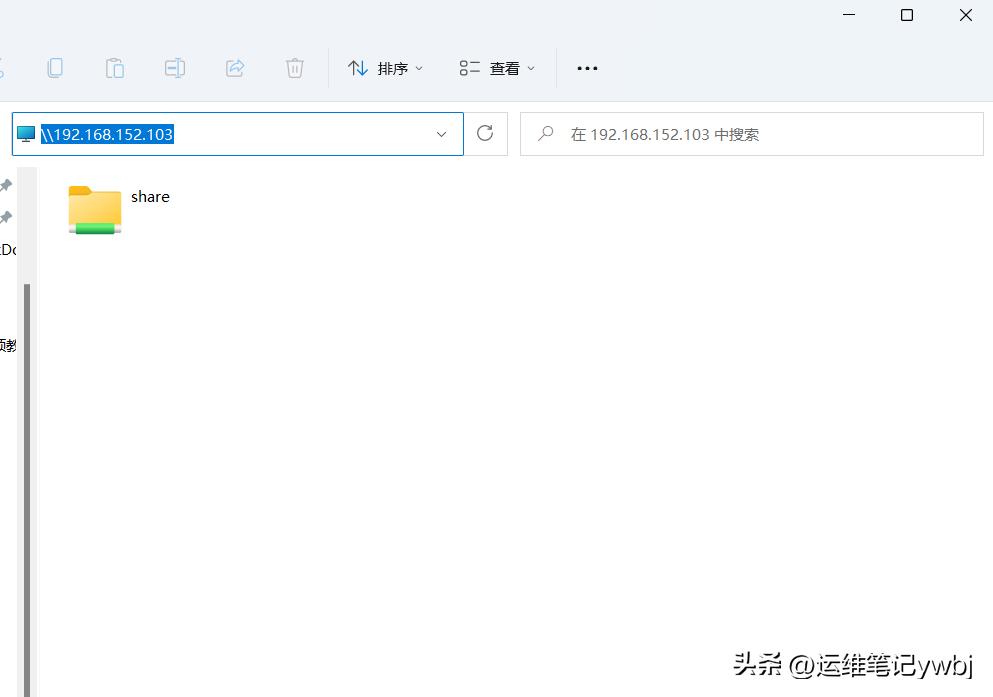
Task: Click the Delete trash icon on the toolbar
Action: click(294, 68)
